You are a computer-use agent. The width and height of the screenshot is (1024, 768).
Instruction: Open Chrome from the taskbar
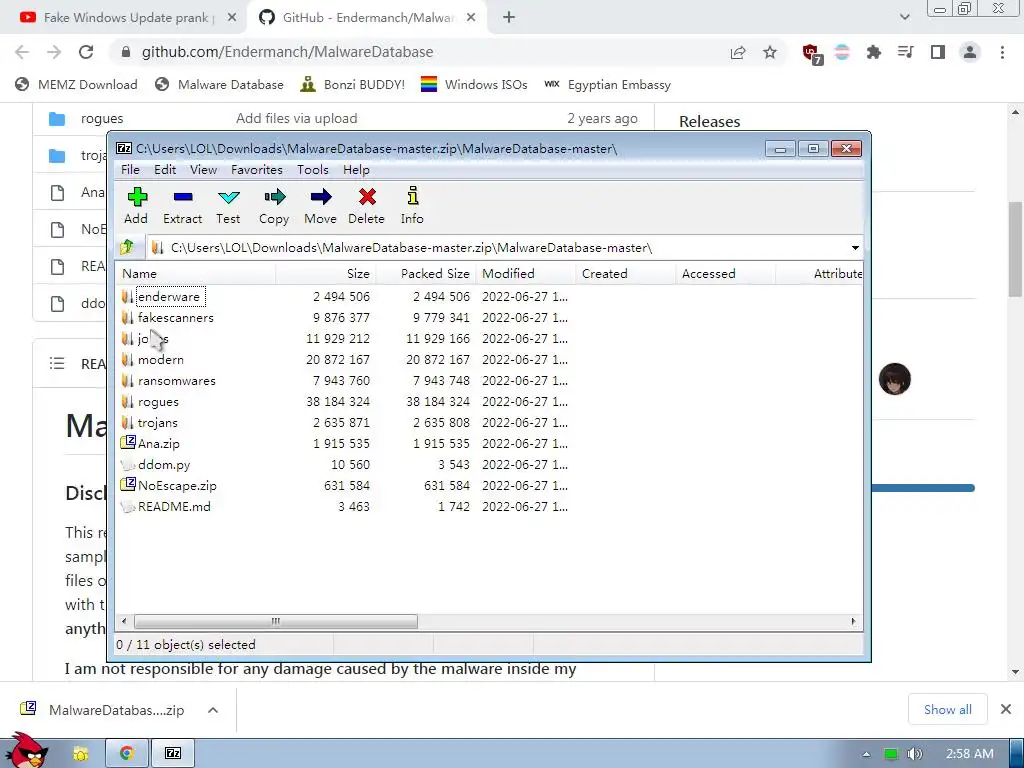127,753
